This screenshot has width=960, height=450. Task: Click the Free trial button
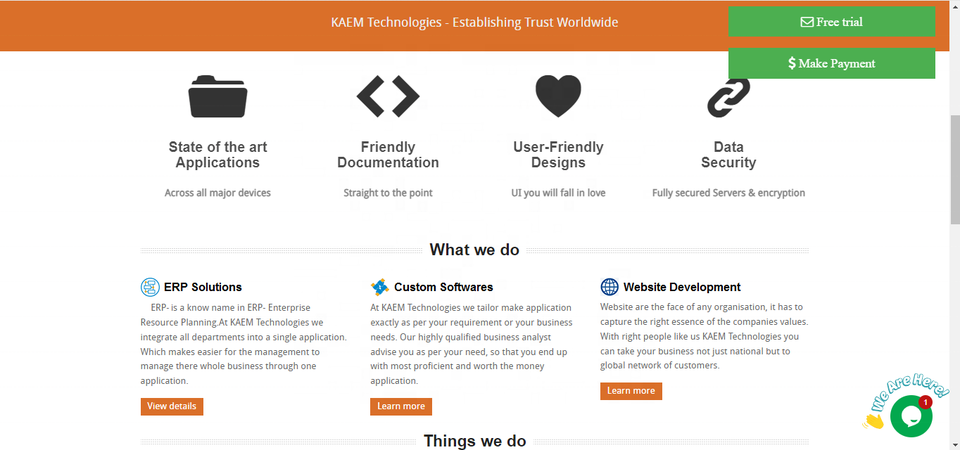(x=831, y=21)
